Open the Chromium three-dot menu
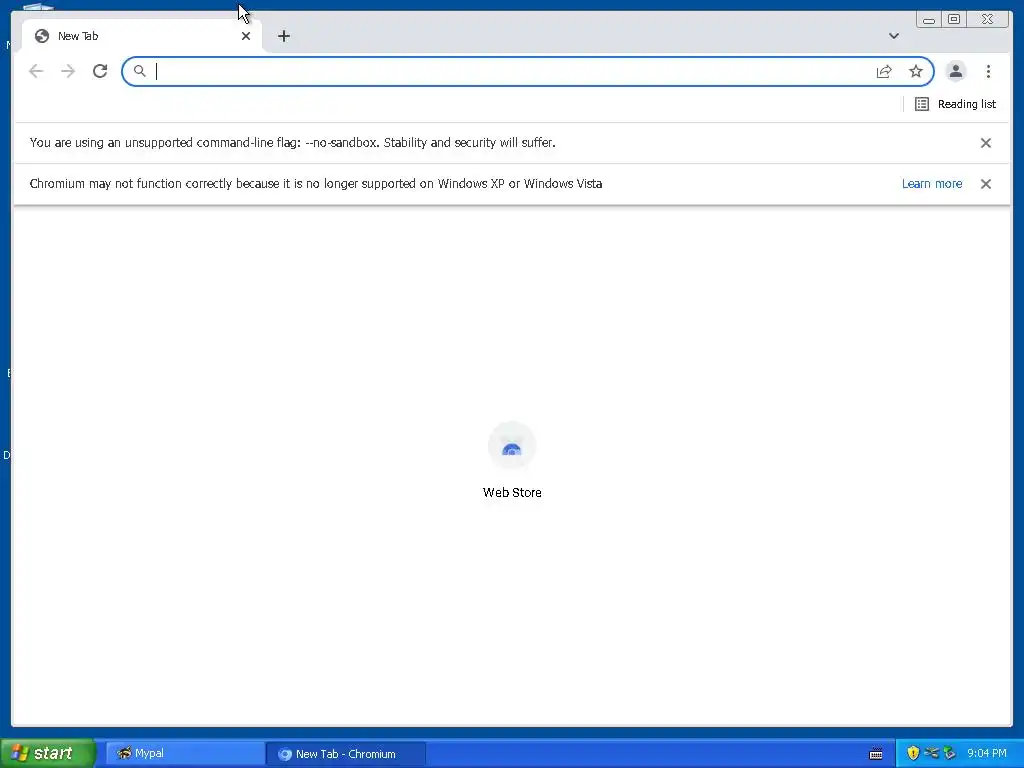Image resolution: width=1024 pixels, height=768 pixels. [x=988, y=71]
